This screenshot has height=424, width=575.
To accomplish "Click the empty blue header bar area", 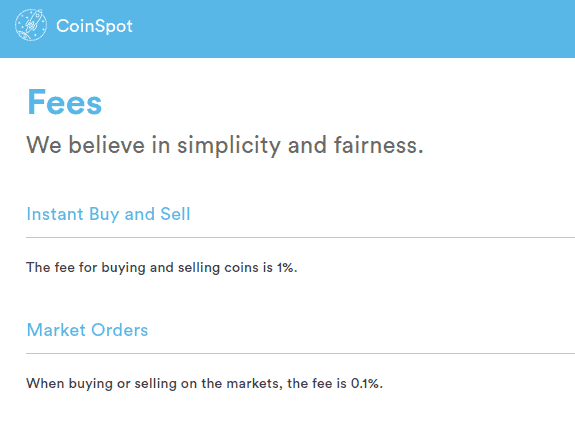I will (x=352, y=29).
